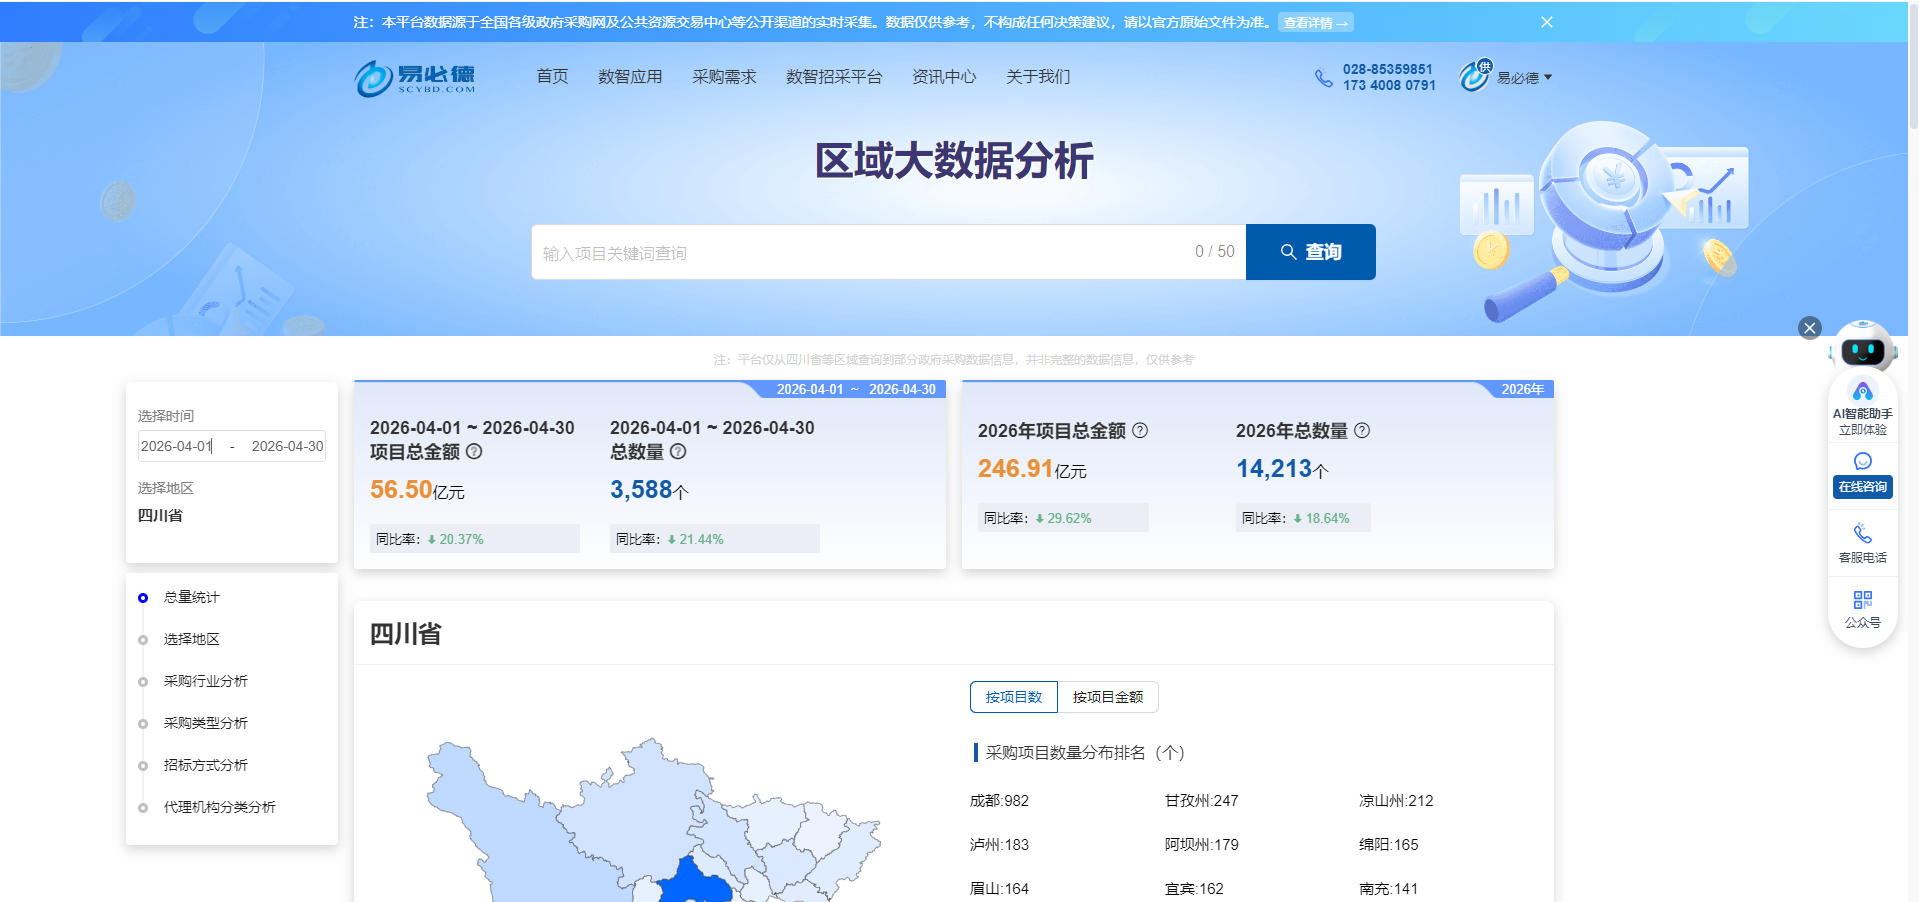Open 采购需求 menu

(724, 77)
